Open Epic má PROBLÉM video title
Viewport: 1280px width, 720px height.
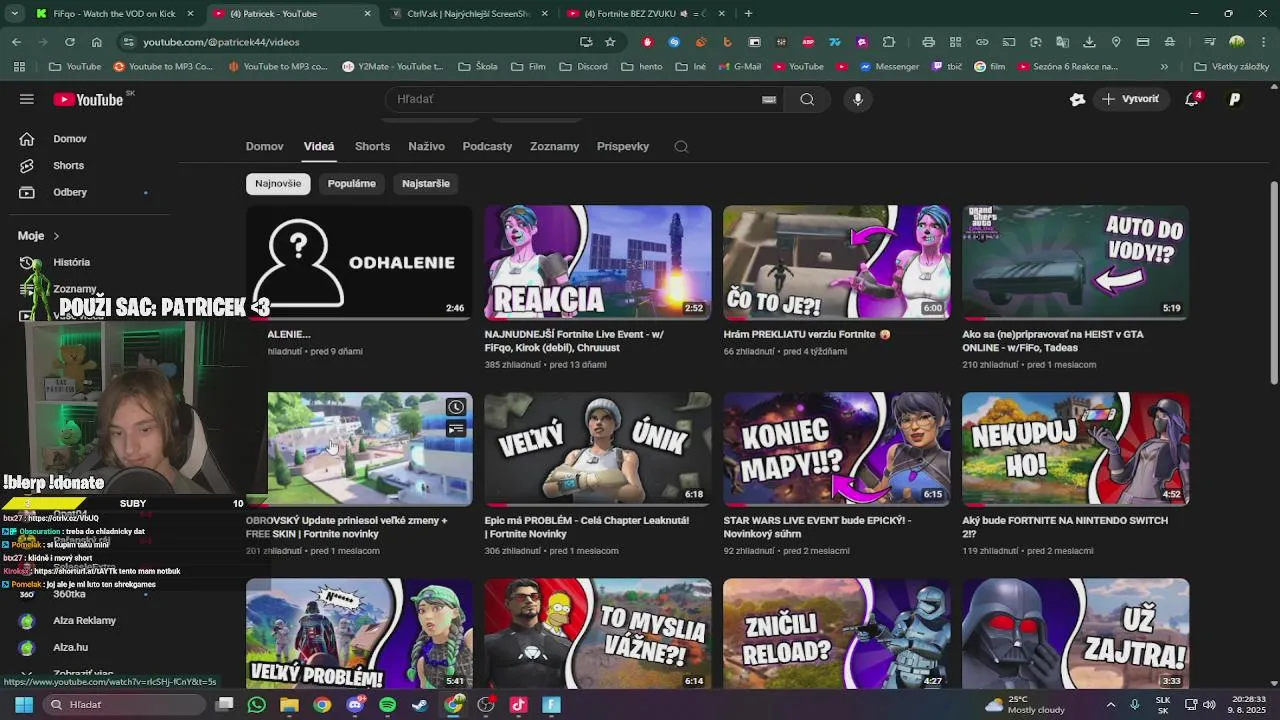coord(587,527)
